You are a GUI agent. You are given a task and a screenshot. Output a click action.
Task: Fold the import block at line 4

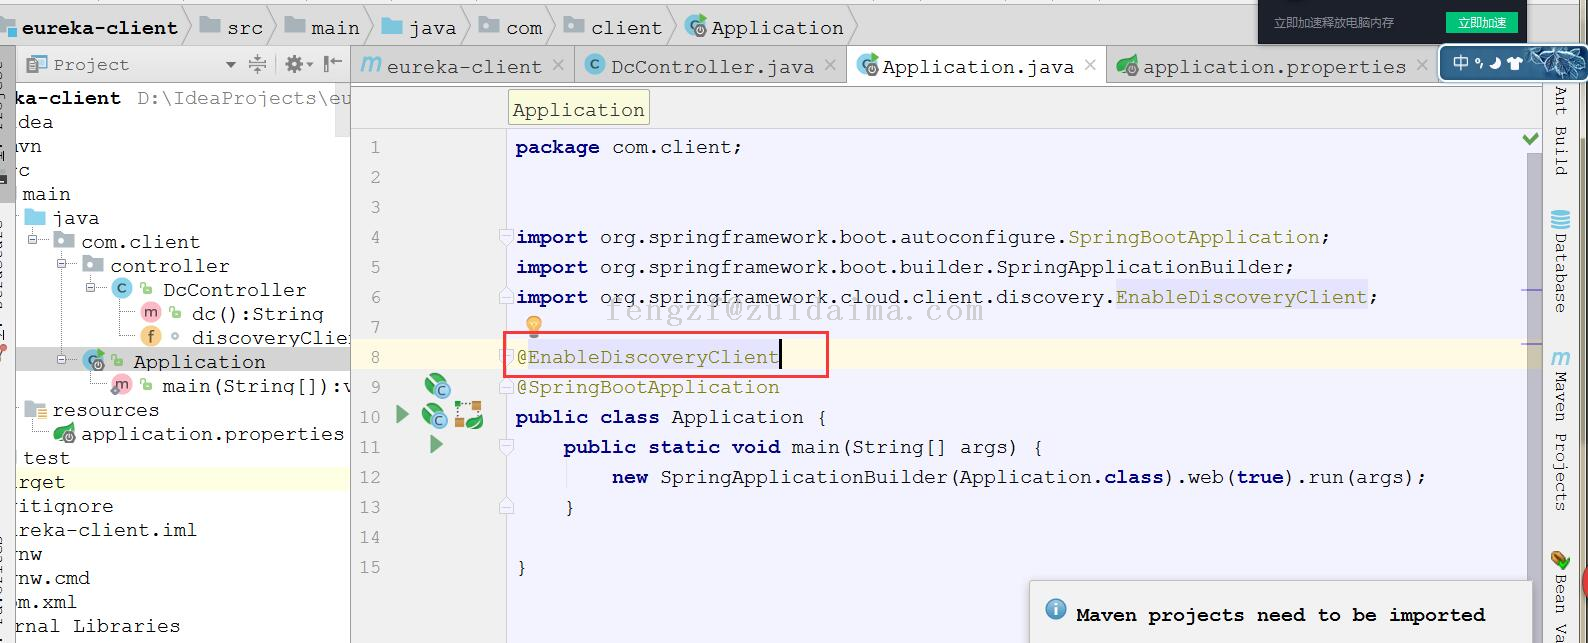pyautogui.click(x=507, y=237)
